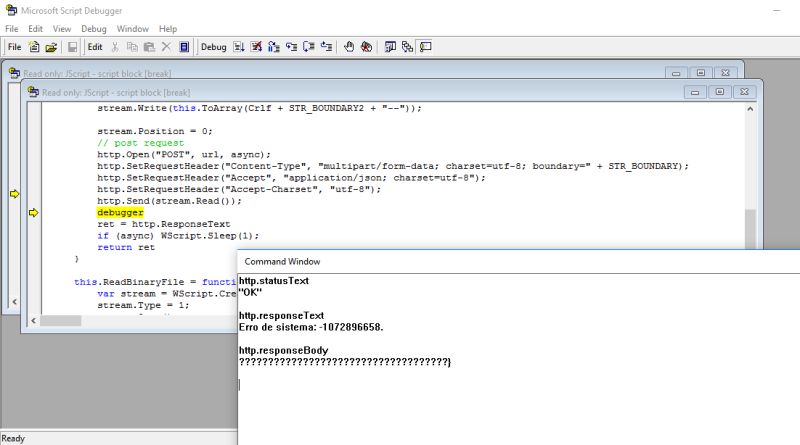Click yellow arrow in front window margin
The height and width of the screenshot is (445, 800).
click(x=34, y=213)
